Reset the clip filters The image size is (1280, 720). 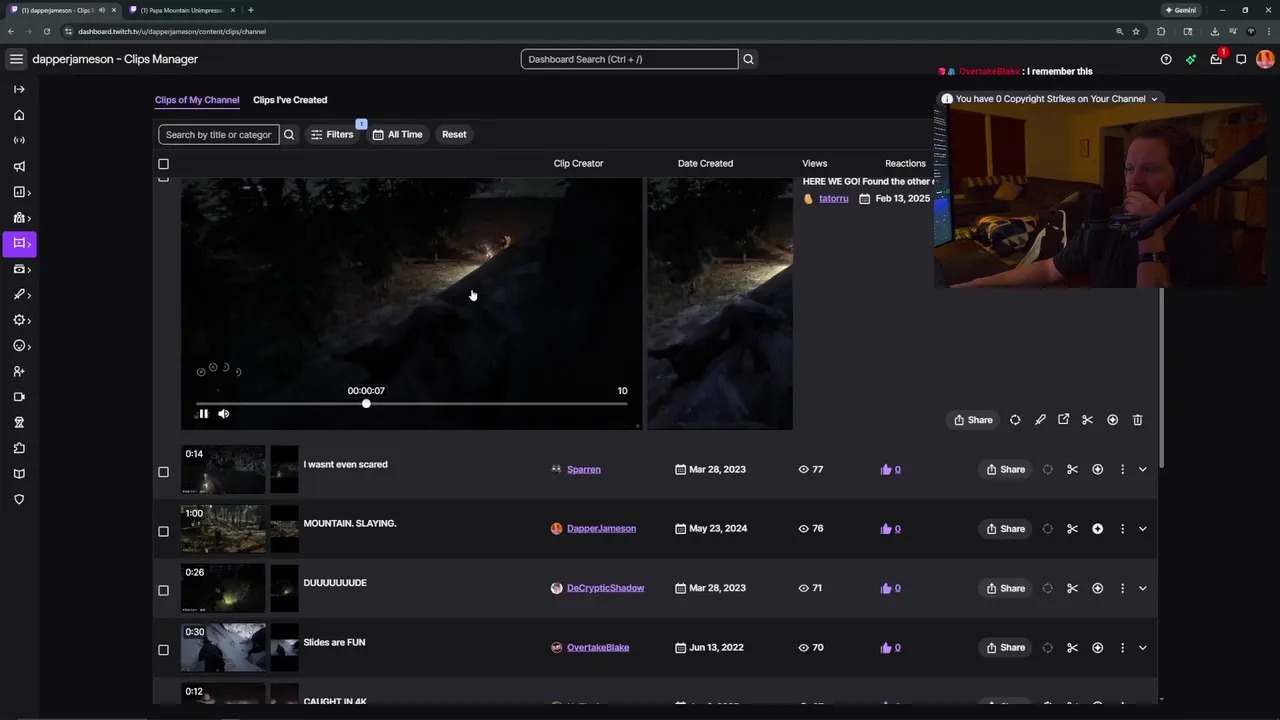tap(454, 134)
